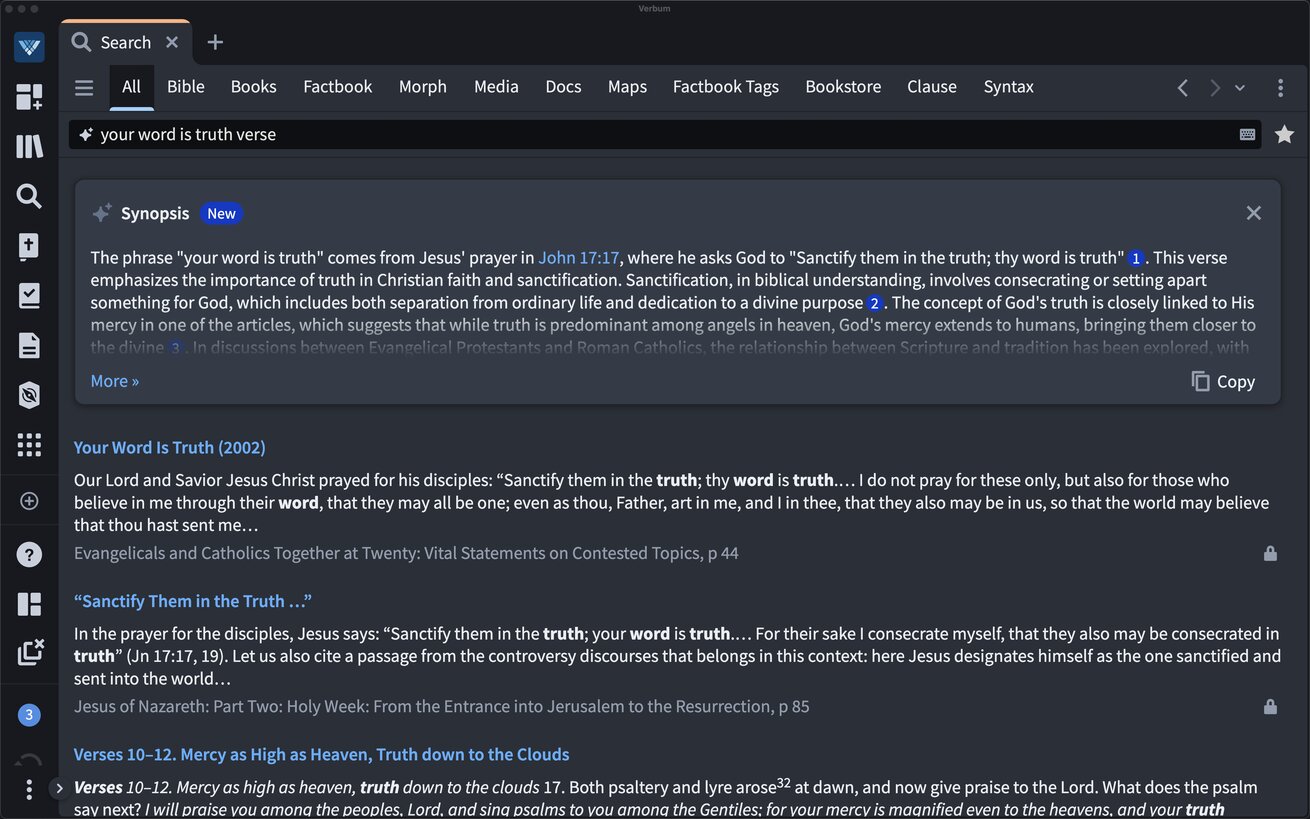
Task: Open the add-panel dashboard icon in sidebar
Action: pos(29,97)
